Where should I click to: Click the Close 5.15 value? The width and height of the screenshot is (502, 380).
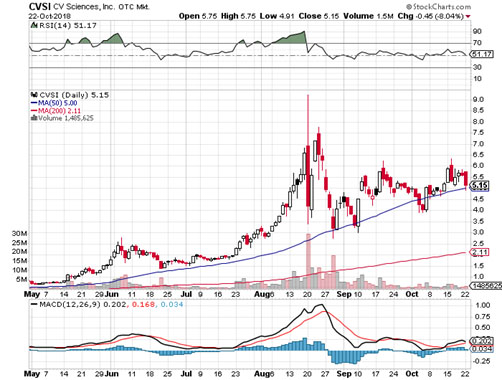click(319, 16)
